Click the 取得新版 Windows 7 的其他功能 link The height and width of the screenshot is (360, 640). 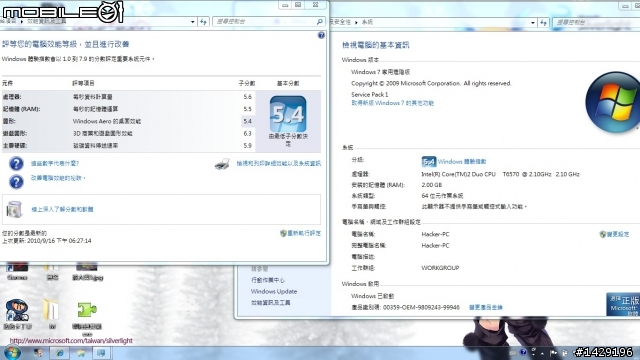pos(392,103)
